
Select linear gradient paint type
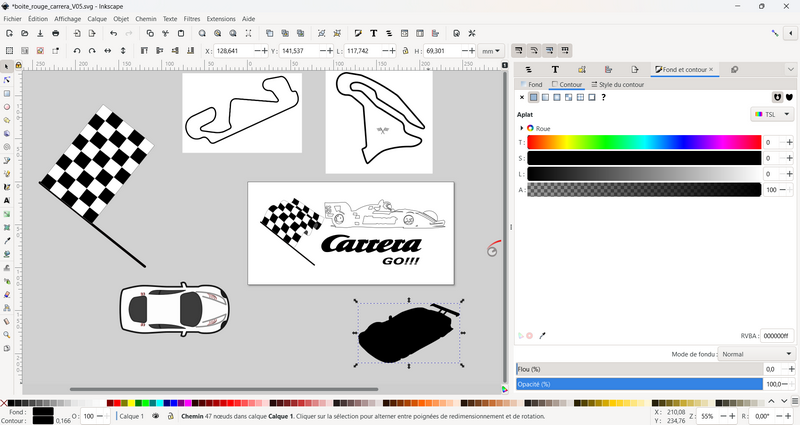tap(545, 97)
